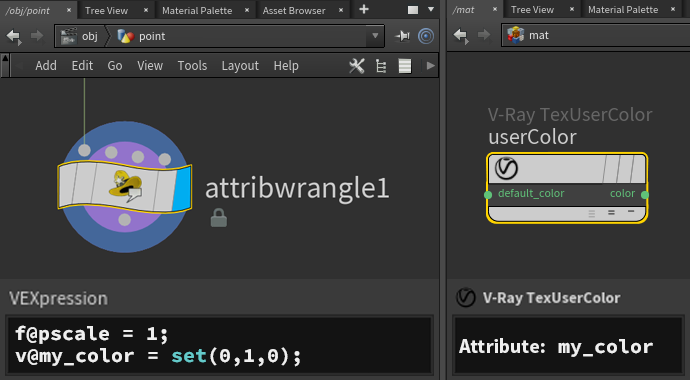
Task: Go back in the mat network editor
Action: pos(461,36)
